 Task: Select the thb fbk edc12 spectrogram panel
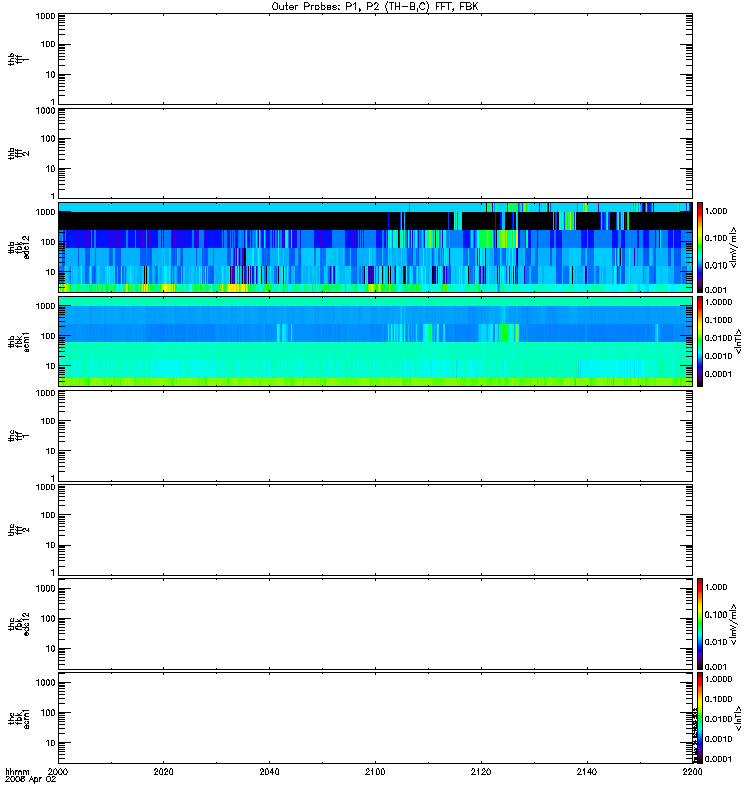click(376, 247)
